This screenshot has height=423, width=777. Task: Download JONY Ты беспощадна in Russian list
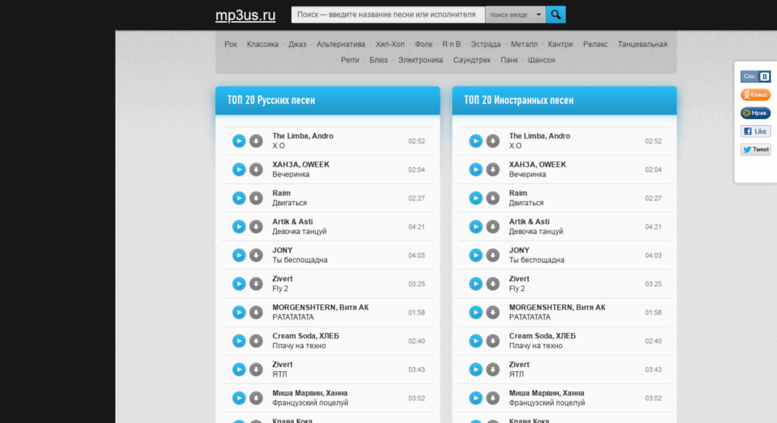[256, 256]
